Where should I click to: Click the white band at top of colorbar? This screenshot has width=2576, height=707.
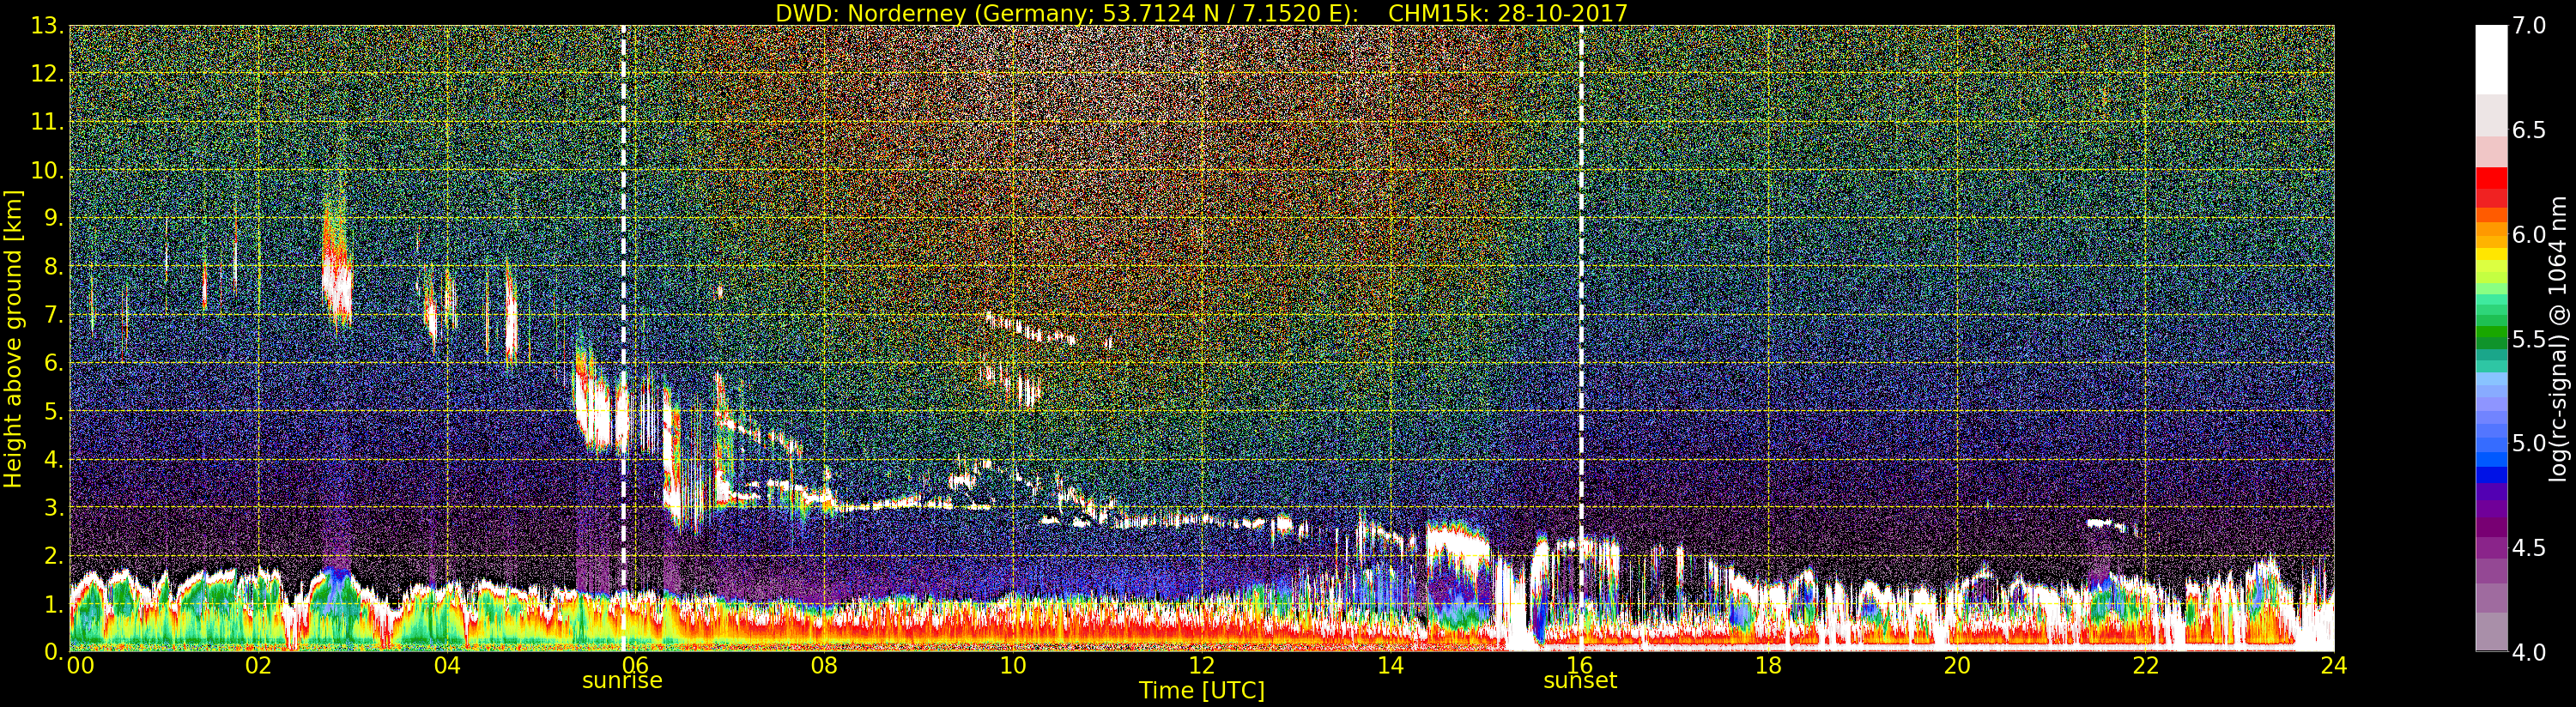coord(2491,60)
